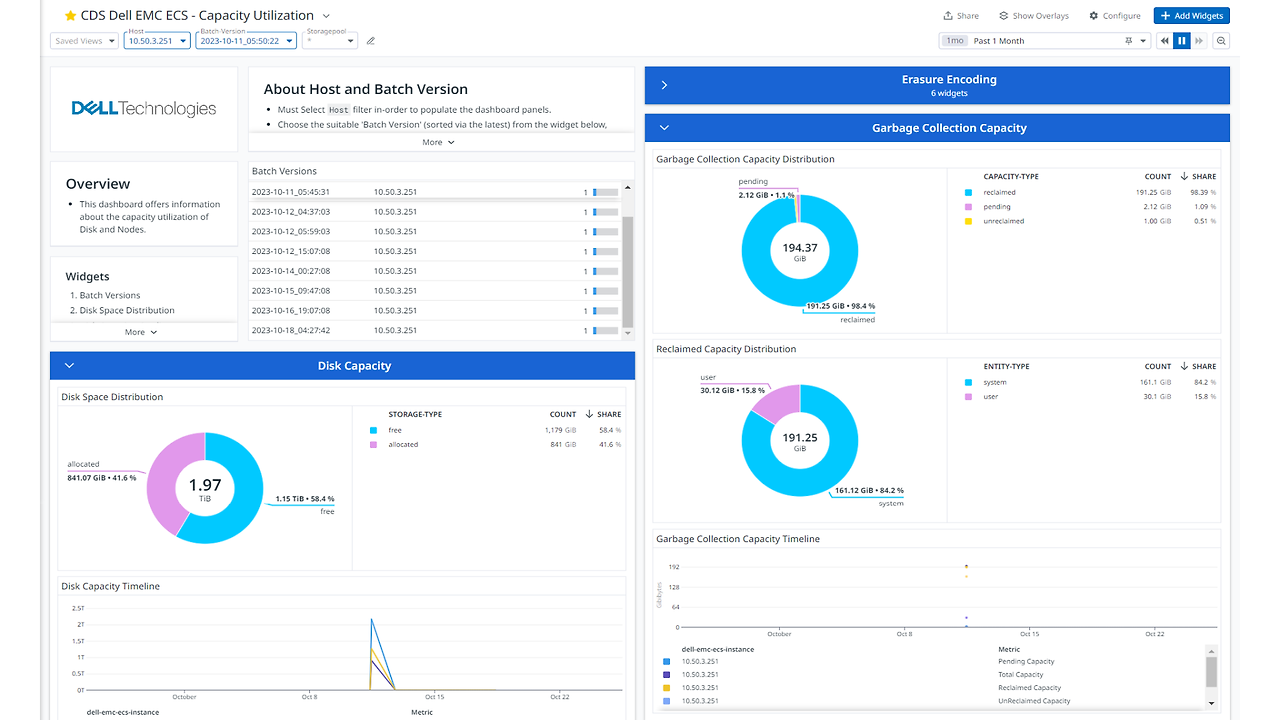The image size is (1280, 720).
Task: Open the time range dropdown arrow
Action: click(1143, 41)
